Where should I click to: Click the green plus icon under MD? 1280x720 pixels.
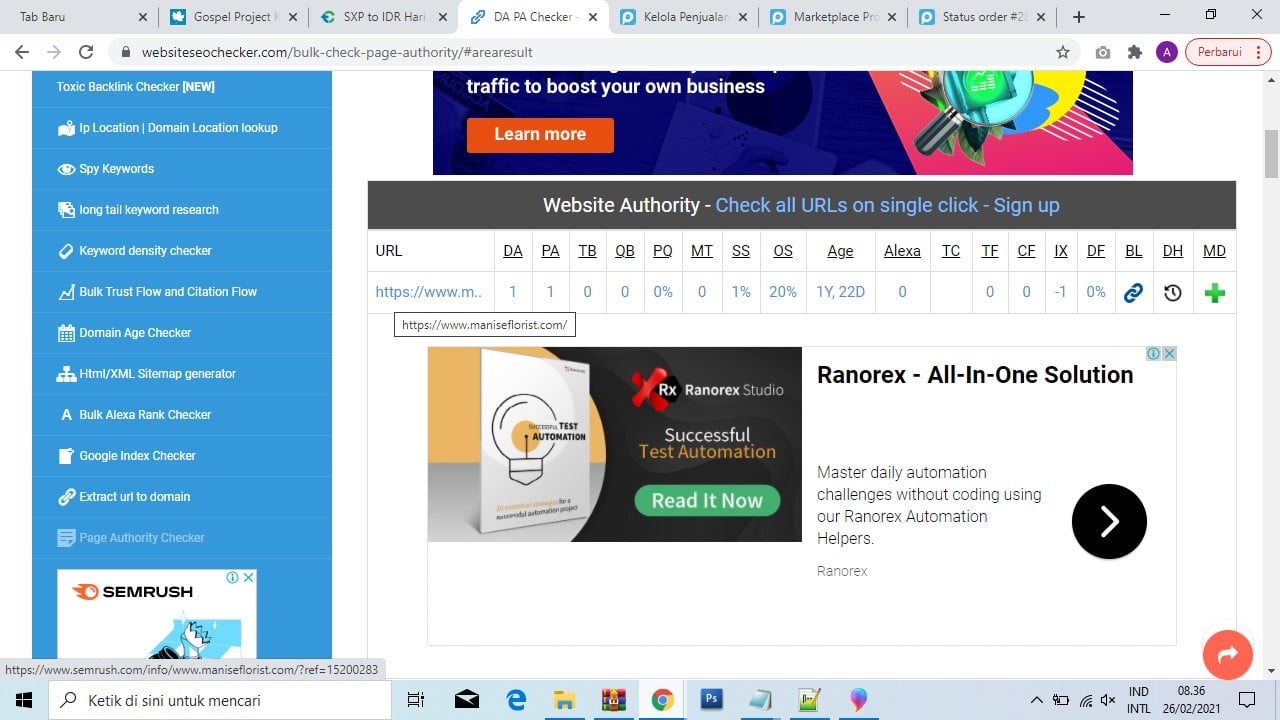[1214, 293]
